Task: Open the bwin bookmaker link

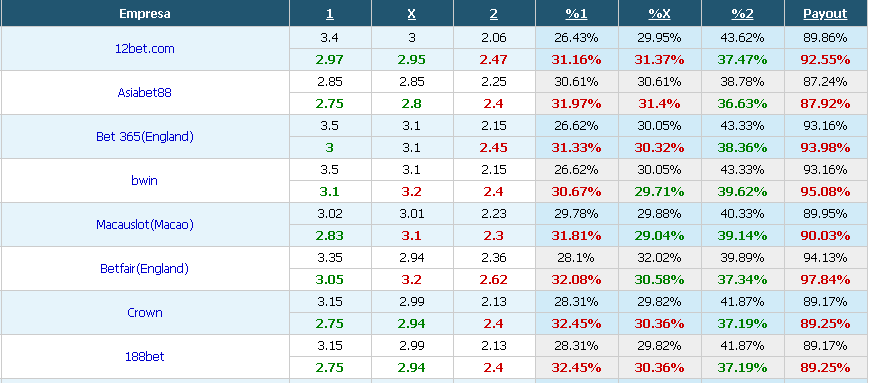Action: 145,180
